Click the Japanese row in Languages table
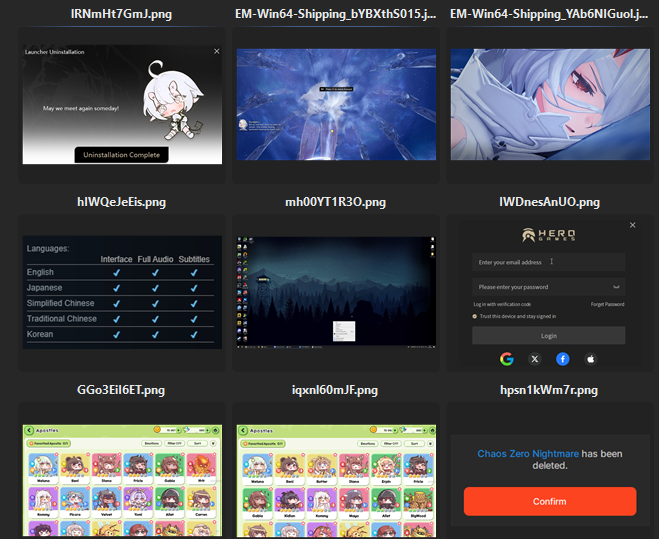 [x=120, y=288]
